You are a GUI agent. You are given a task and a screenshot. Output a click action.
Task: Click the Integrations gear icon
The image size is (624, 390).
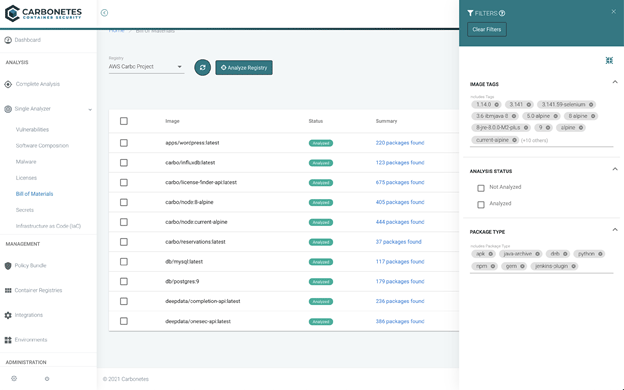8,315
